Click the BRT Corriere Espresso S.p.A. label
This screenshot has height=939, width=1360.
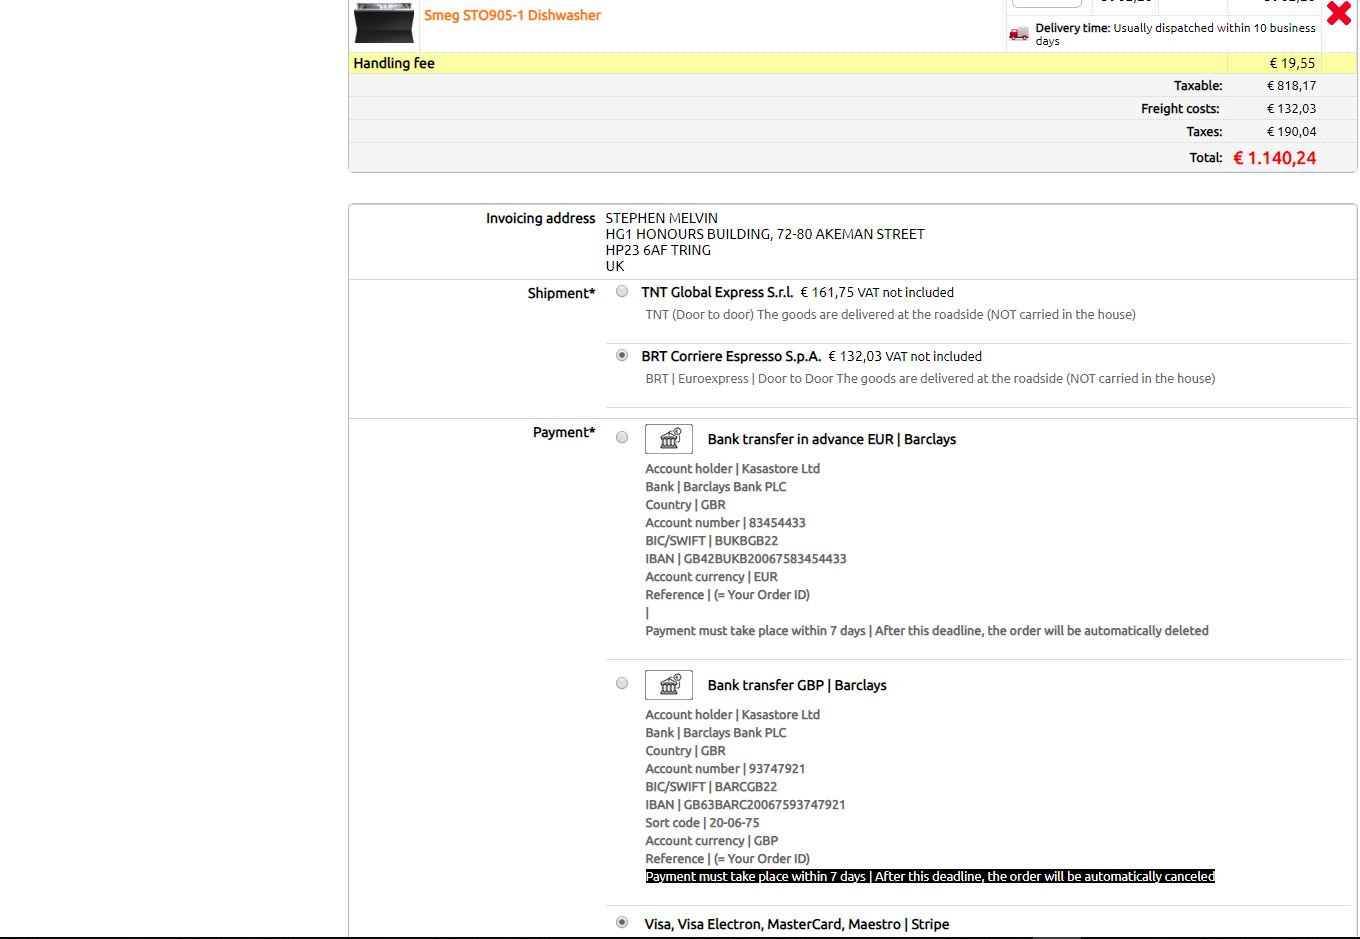pyautogui.click(x=731, y=356)
